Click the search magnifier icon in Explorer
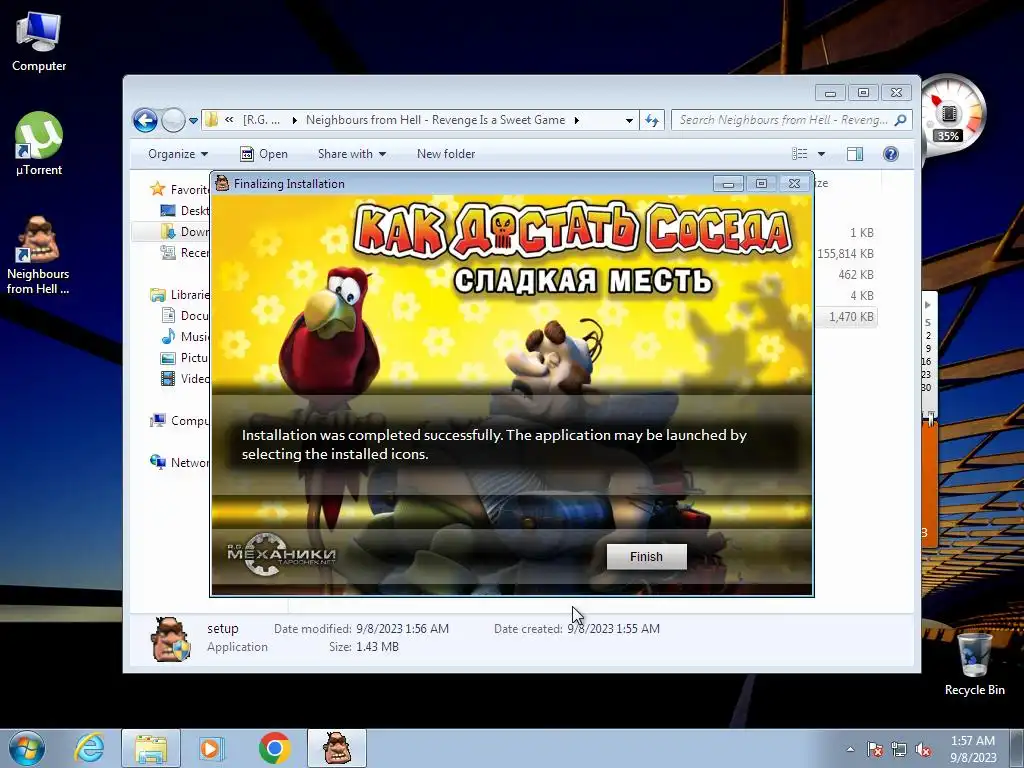Viewport: 1024px width, 768px height. point(901,120)
